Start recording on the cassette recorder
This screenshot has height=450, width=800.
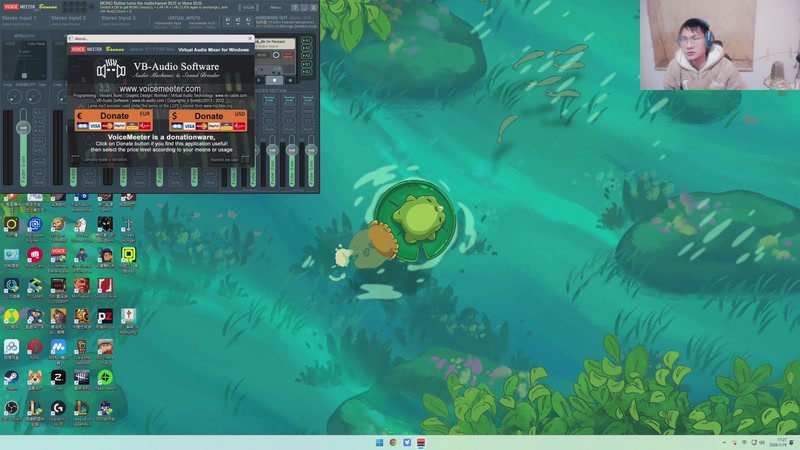290,80
